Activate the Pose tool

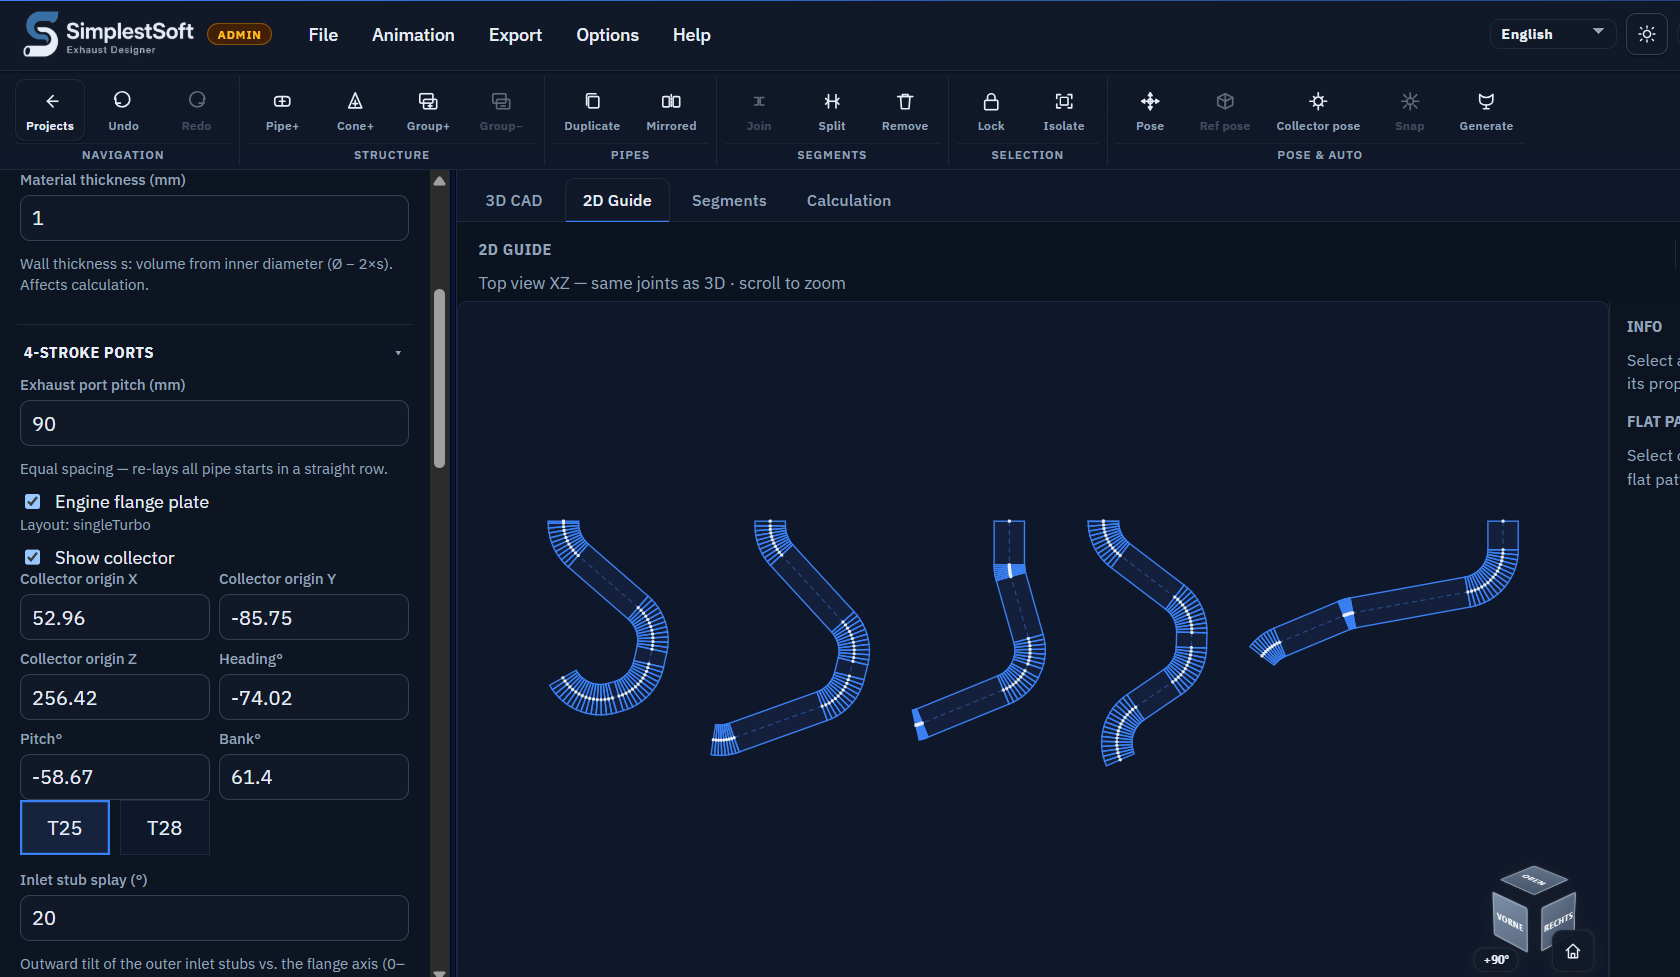point(1150,111)
